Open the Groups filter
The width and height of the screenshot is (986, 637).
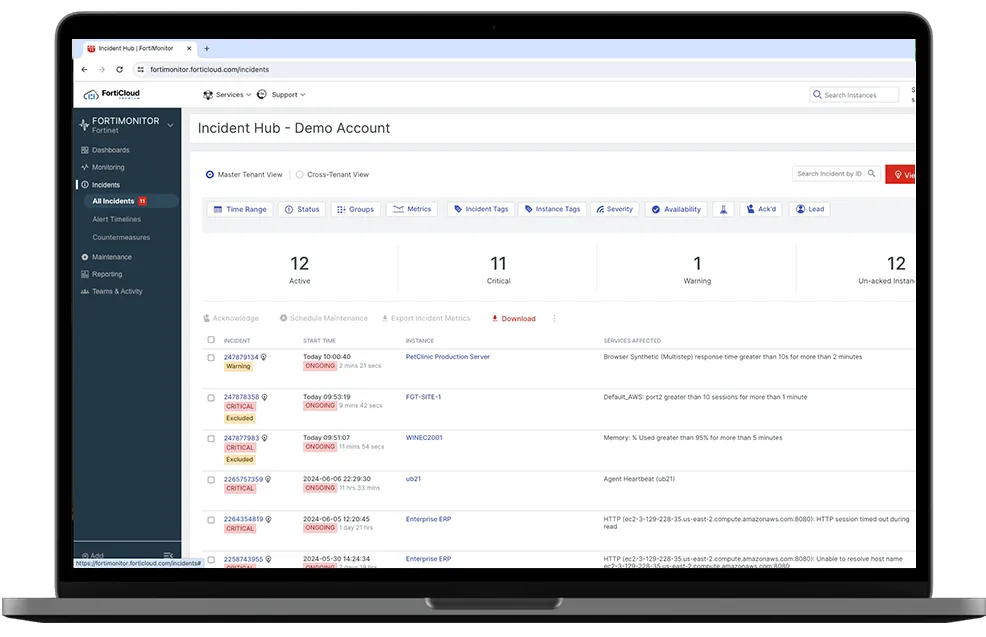355,209
